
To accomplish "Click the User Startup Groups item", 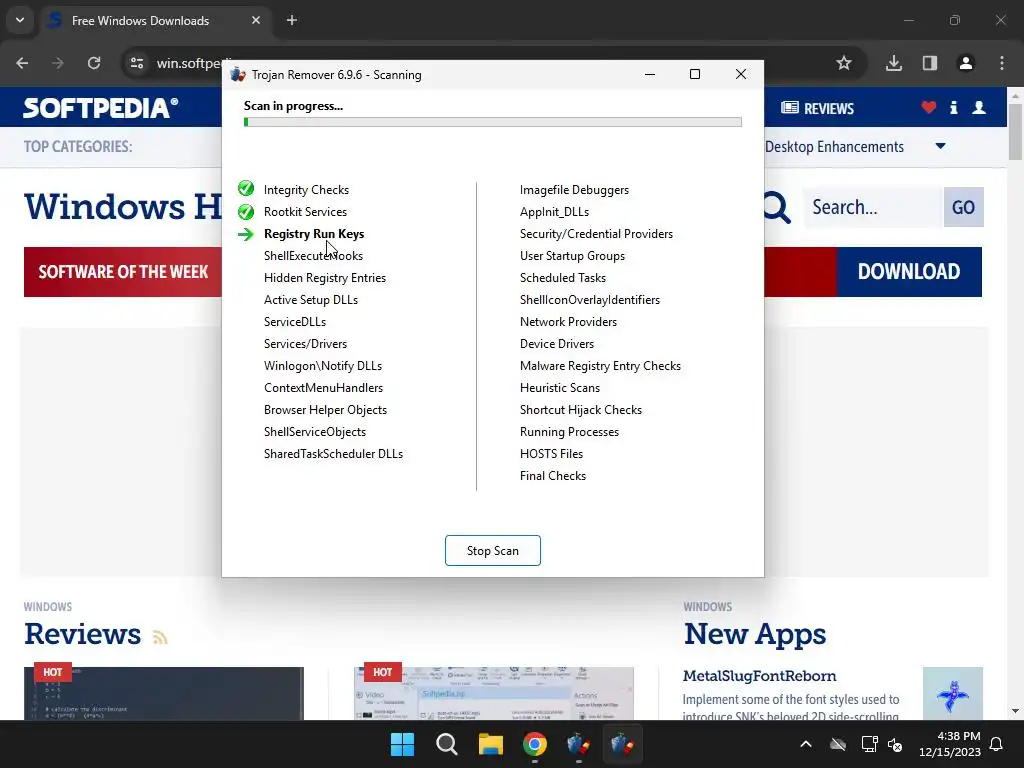I will [572, 256].
